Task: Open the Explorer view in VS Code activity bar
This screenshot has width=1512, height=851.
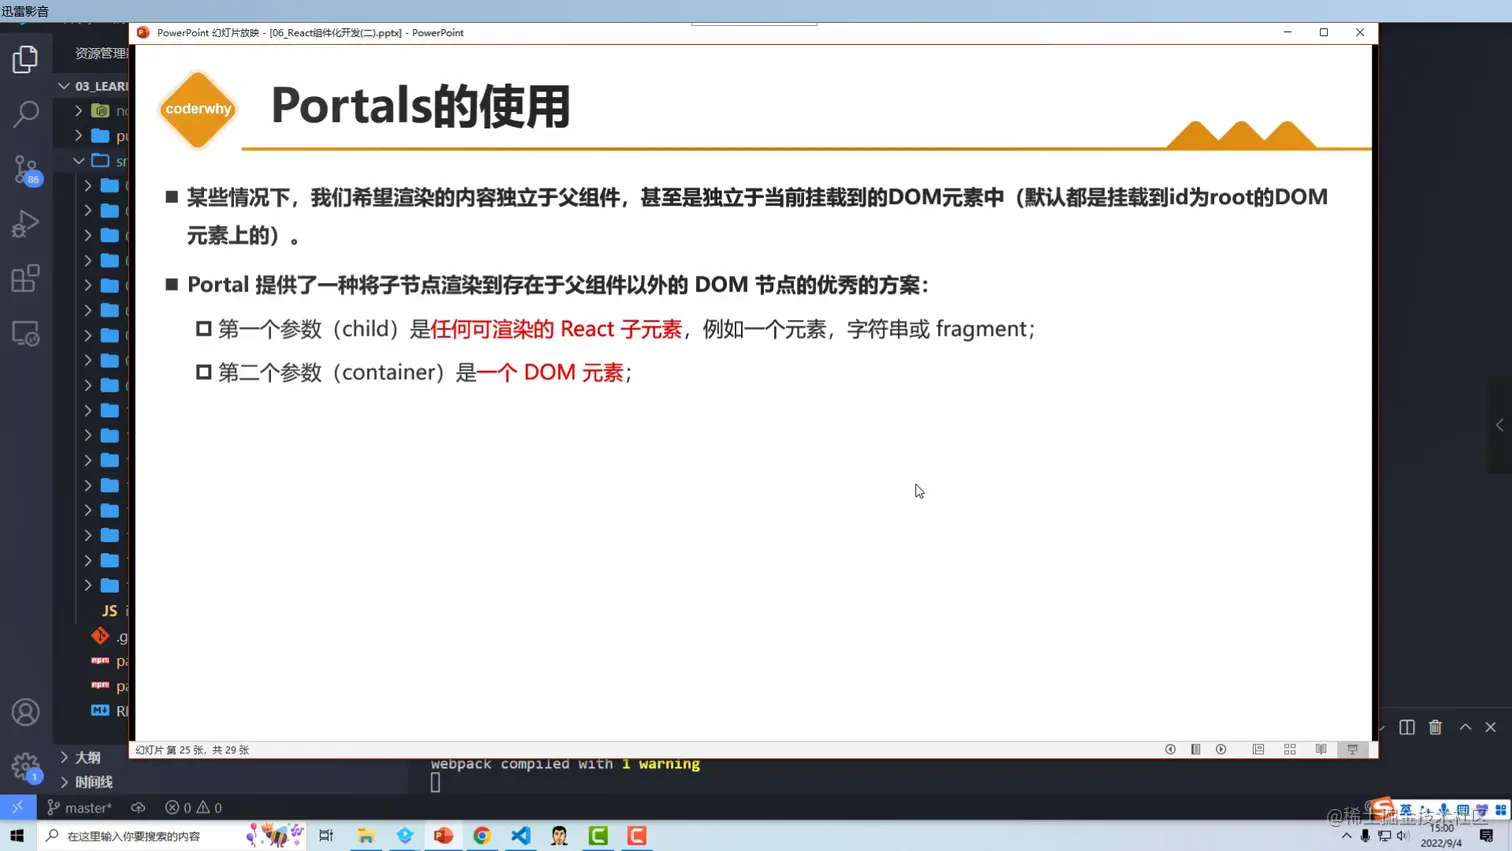Action: coord(26,60)
